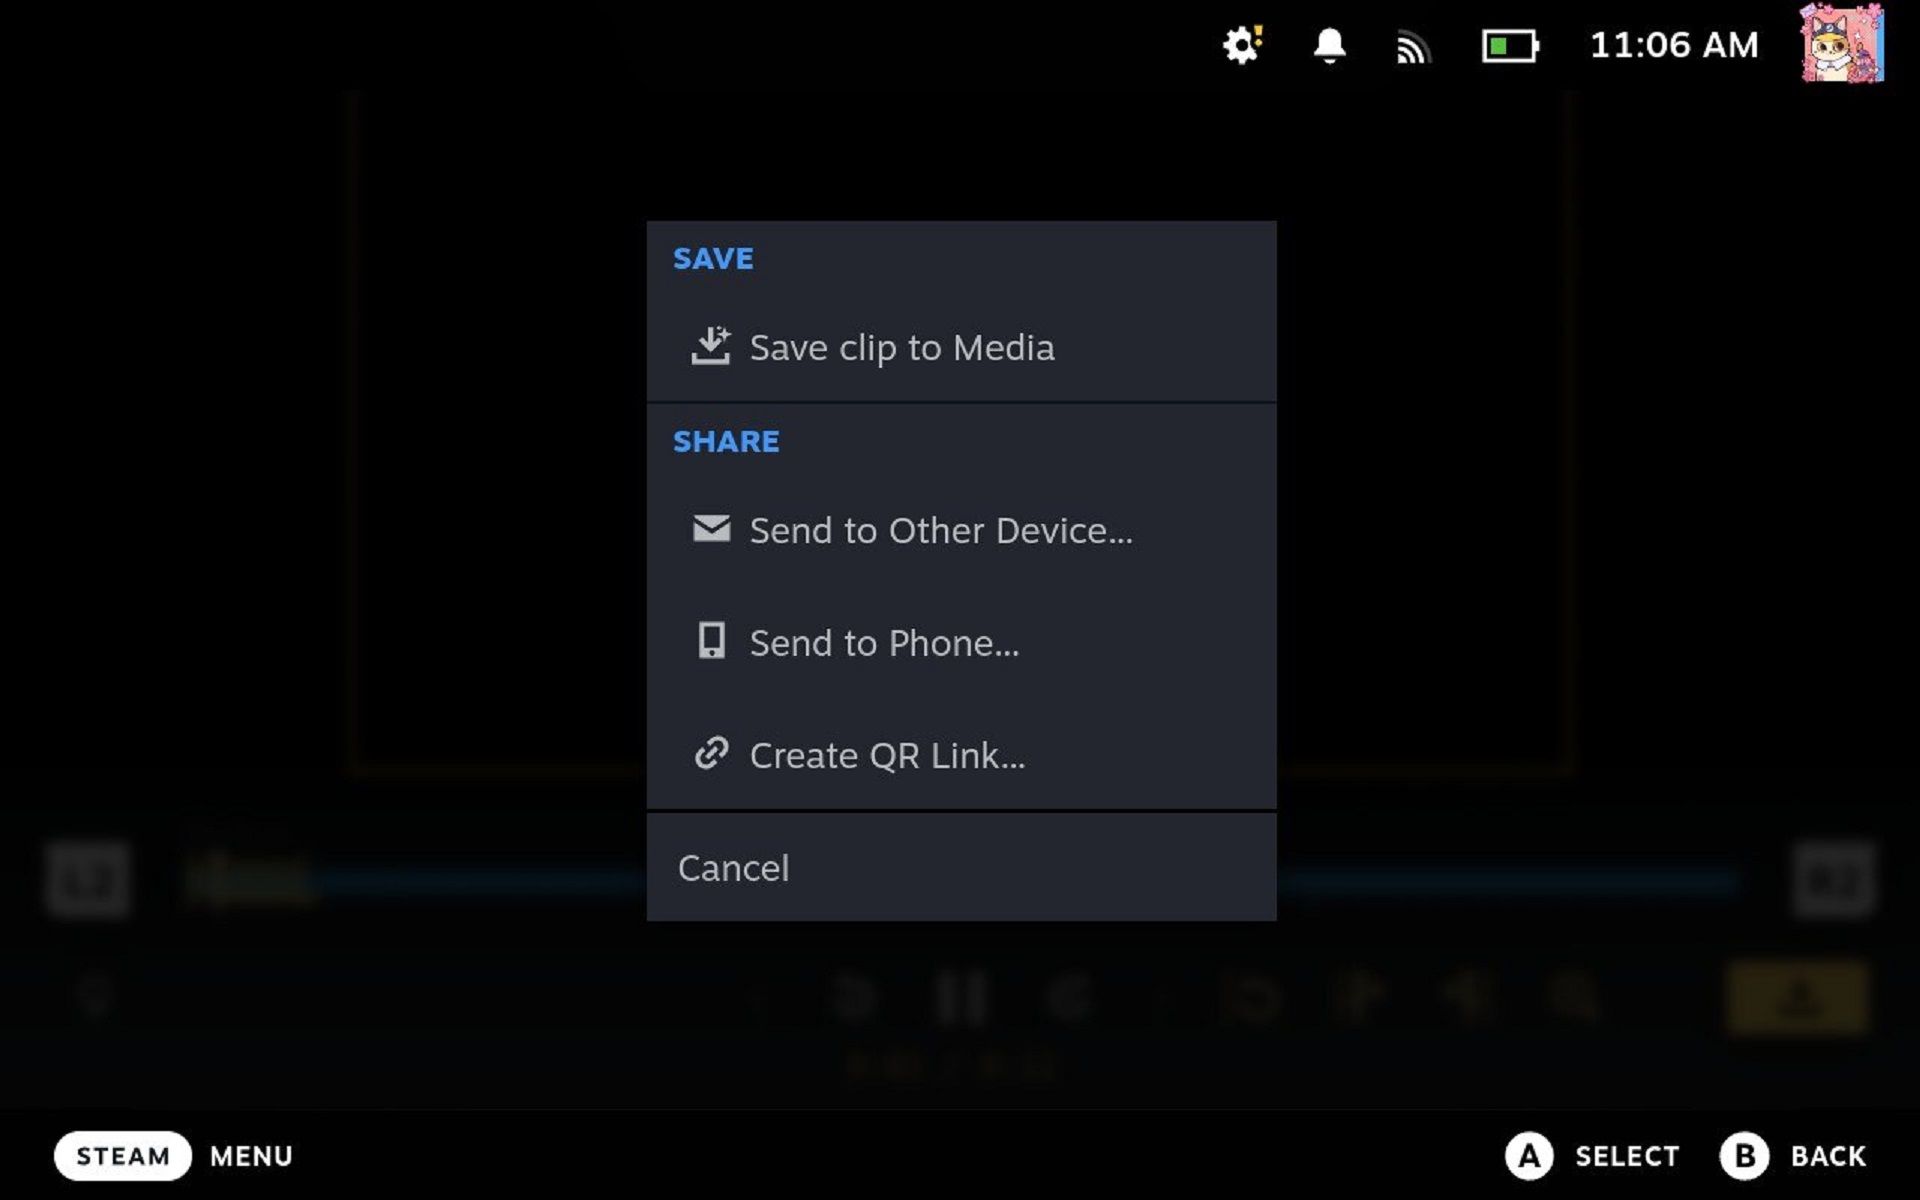Choose Send to Phone option
The height and width of the screenshot is (1200, 1920).
tap(884, 643)
